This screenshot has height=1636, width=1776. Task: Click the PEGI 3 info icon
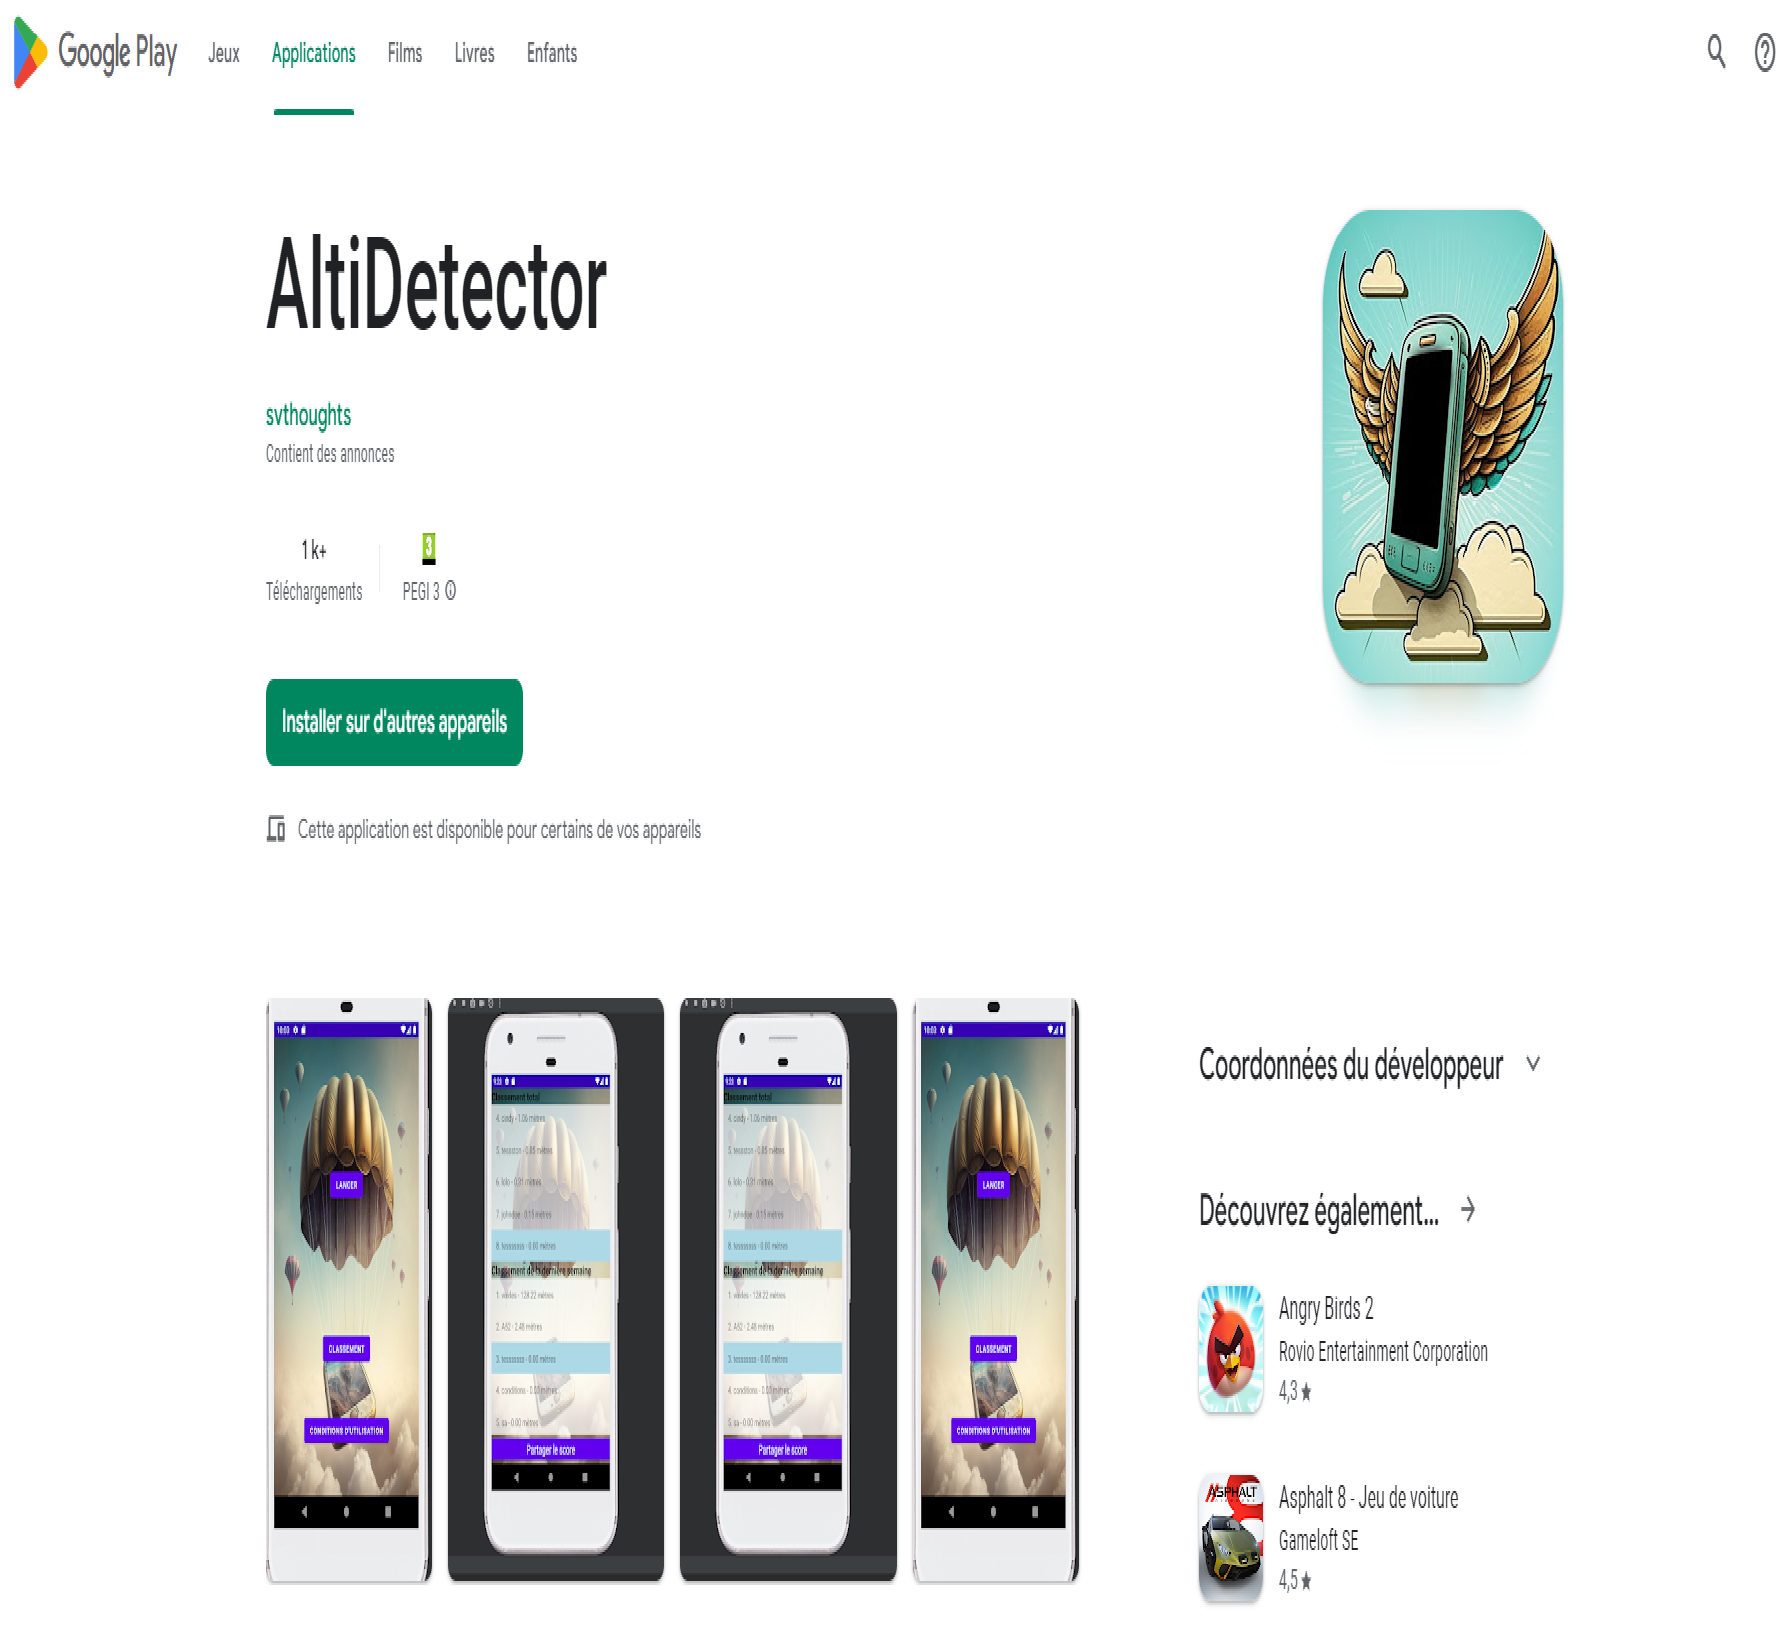coord(450,591)
